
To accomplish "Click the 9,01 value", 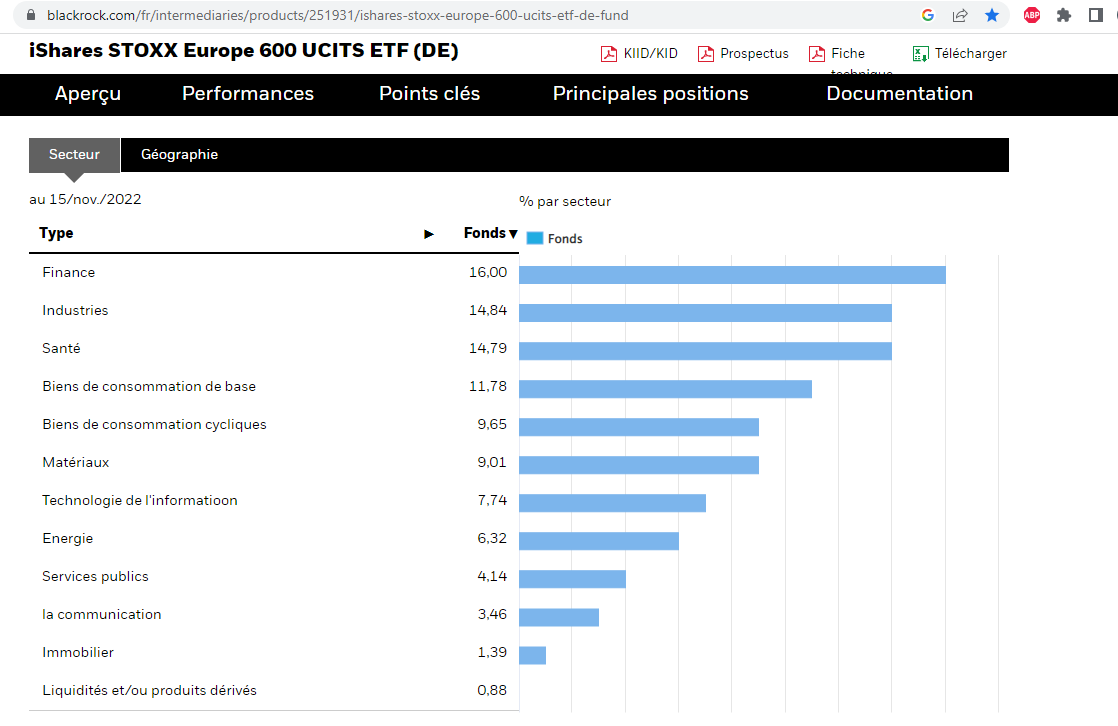I will click(492, 462).
